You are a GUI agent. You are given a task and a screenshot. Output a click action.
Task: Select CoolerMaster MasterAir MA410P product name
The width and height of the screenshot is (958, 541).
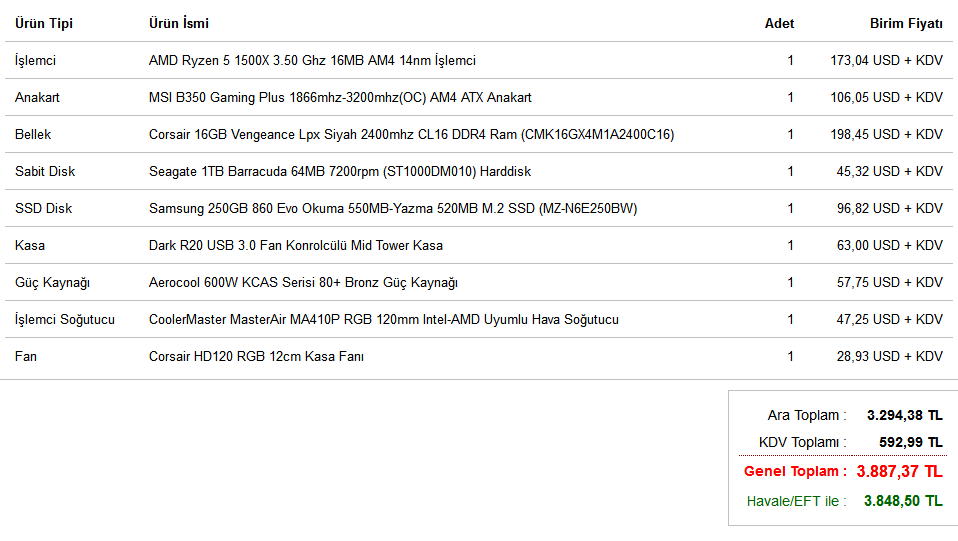(384, 319)
